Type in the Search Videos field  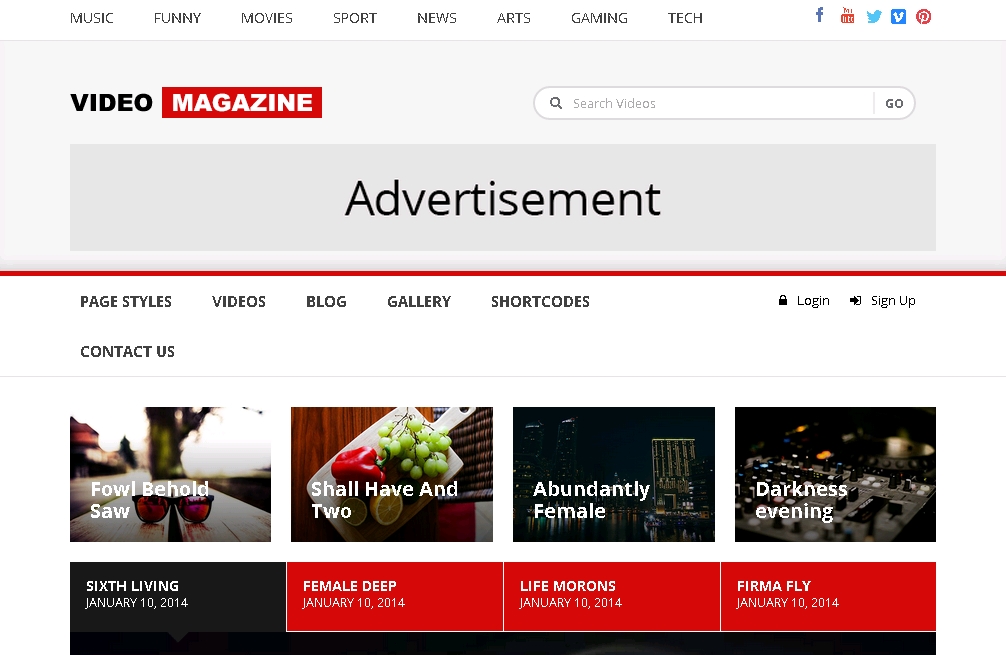(715, 103)
